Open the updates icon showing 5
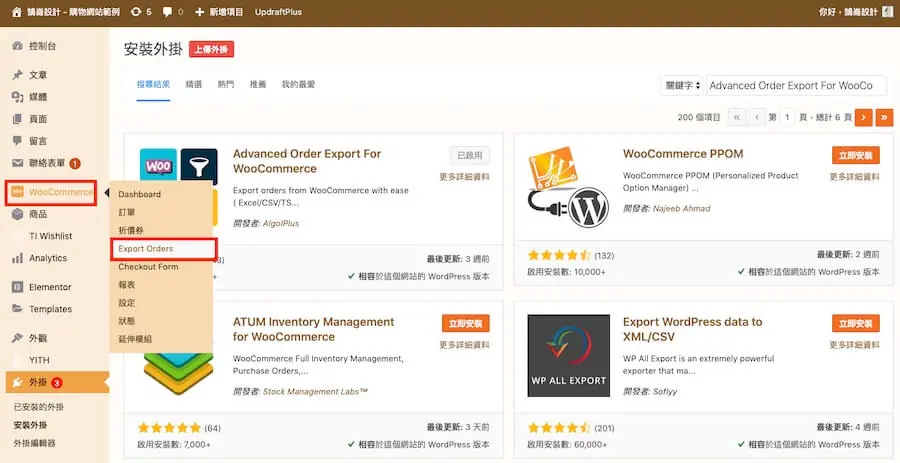Image resolution: width=900 pixels, height=463 pixels. tap(136, 12)
